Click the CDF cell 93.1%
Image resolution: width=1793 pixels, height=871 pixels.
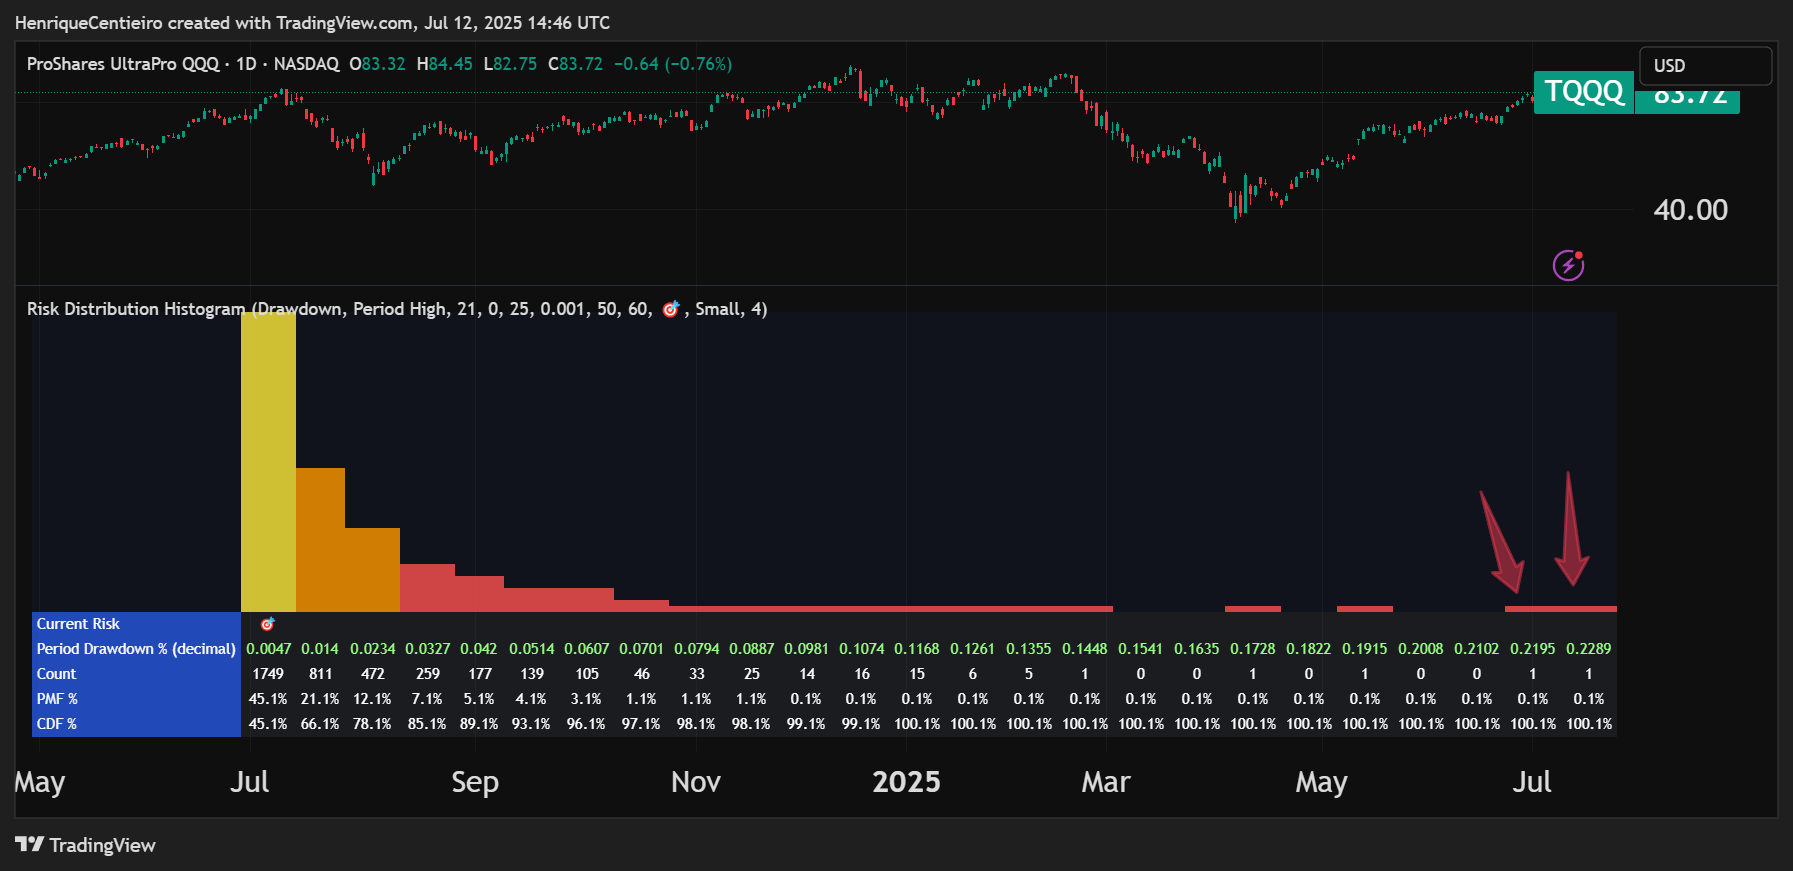[x=532, y=724]
